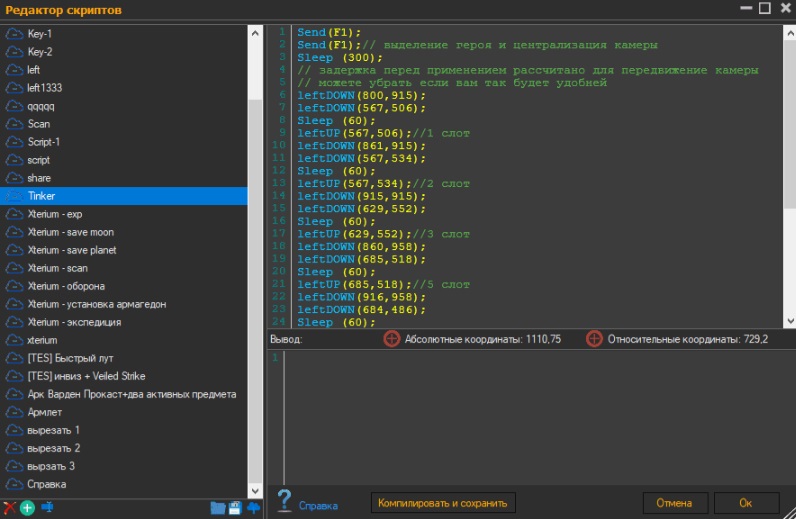Image resolution: width=796 pixels, height=519 pixels.
Task: Click the absolute coordinates crosshair icon
Action: click(x=392, y=339)
